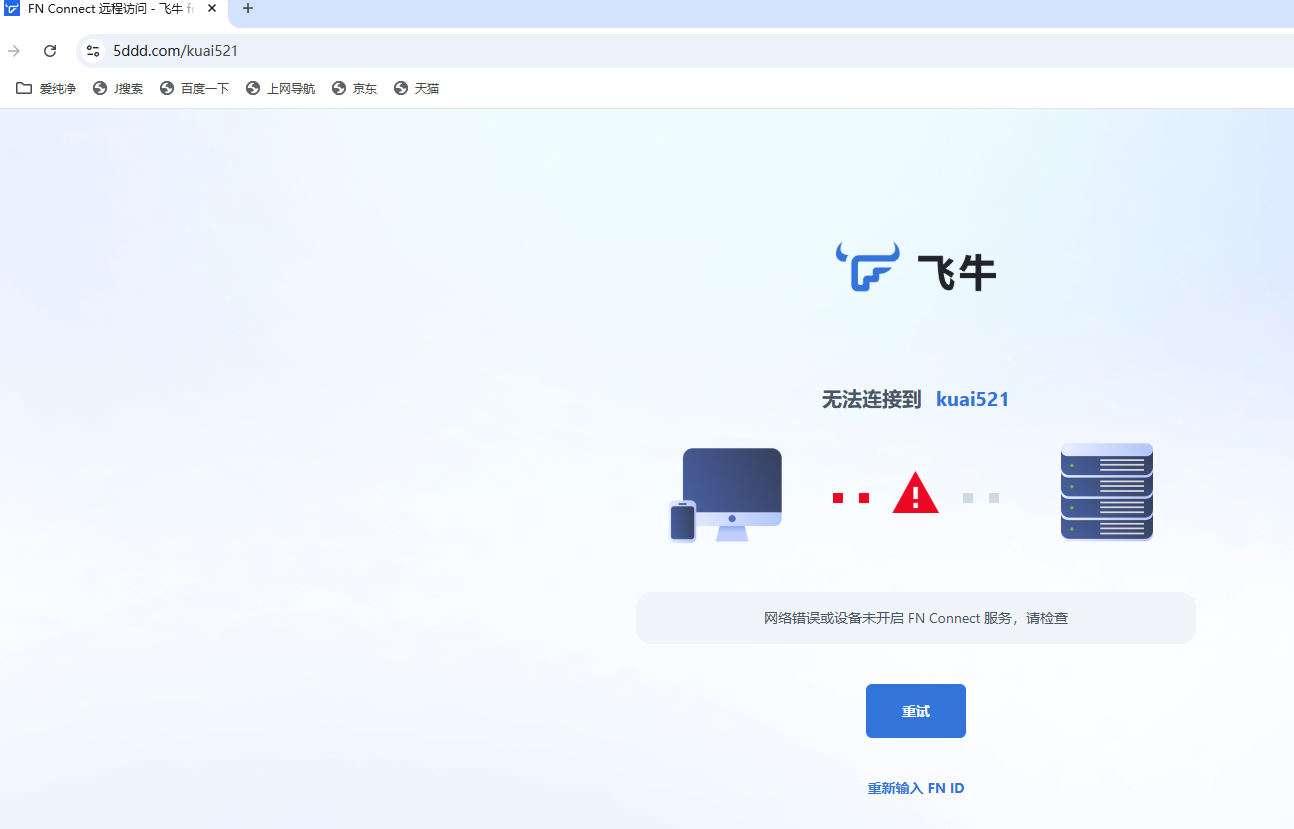Image resolution: width=1294 pixels, height=829 pixels.
Task: Open the 京东 bookmark
Action: tap(355, 88)
